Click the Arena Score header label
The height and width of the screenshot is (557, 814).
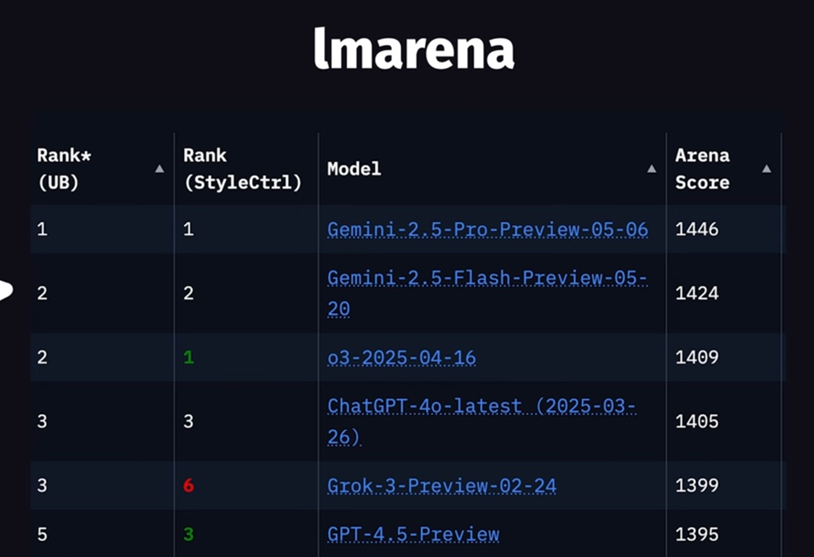click(702, 169)
